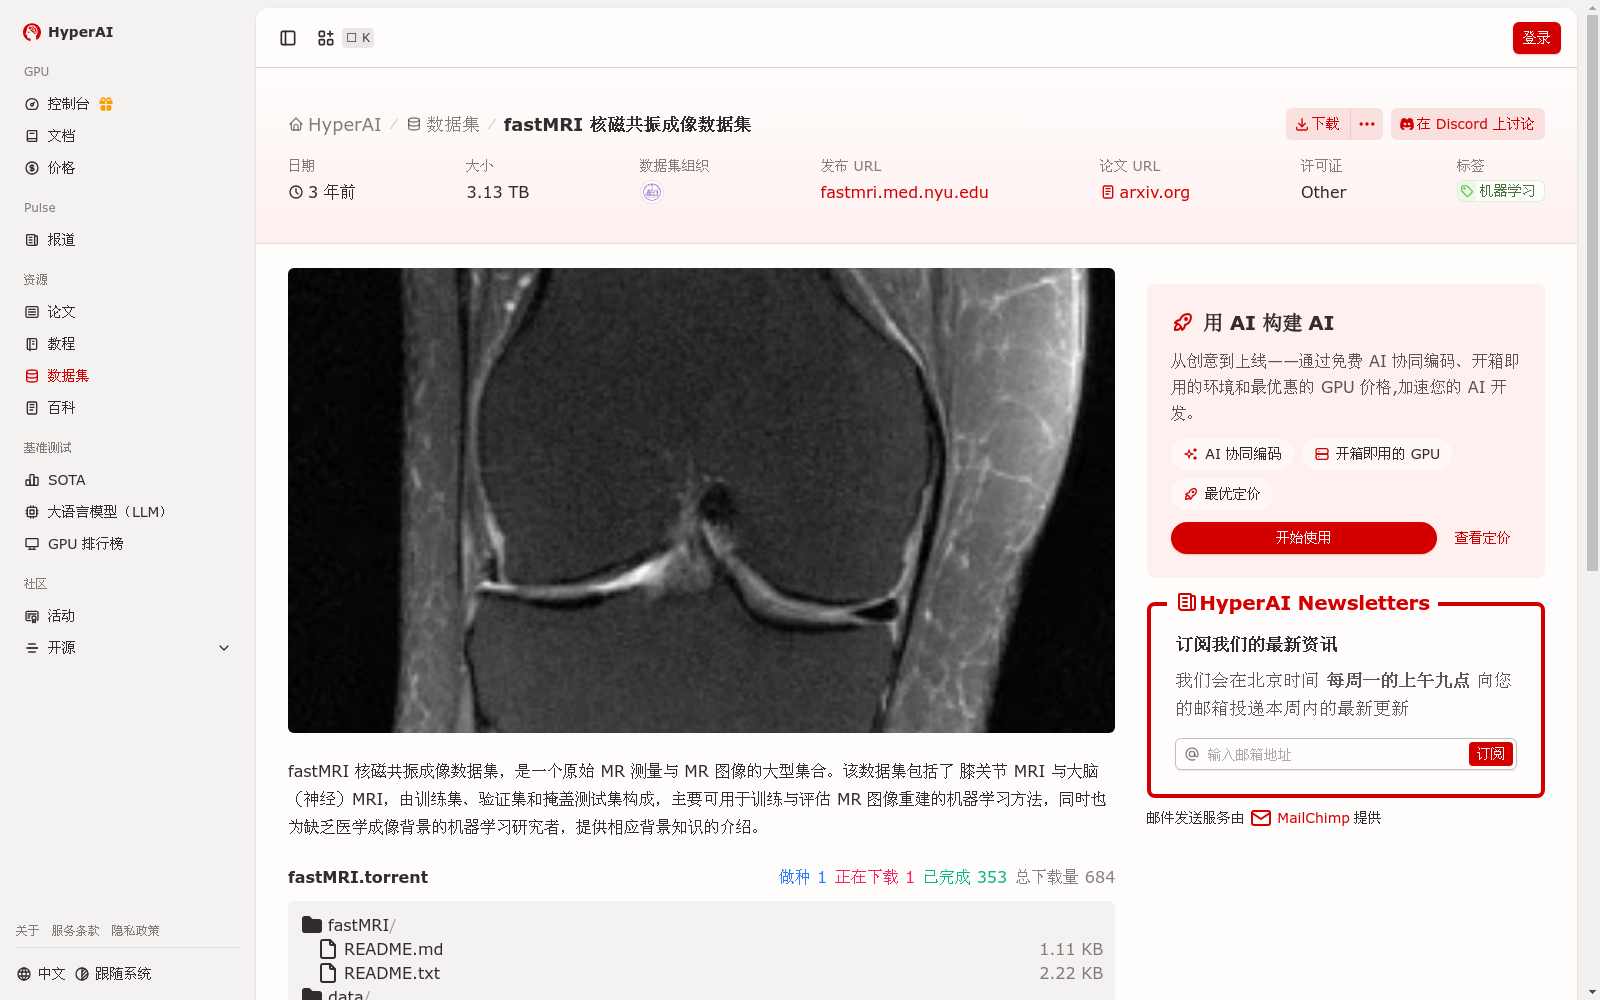This screenshot has height=1000, width=1600.
Task: Open the fastmri.med.nyu.edu link
Action: pyautogui.click(x=904, y=192)
